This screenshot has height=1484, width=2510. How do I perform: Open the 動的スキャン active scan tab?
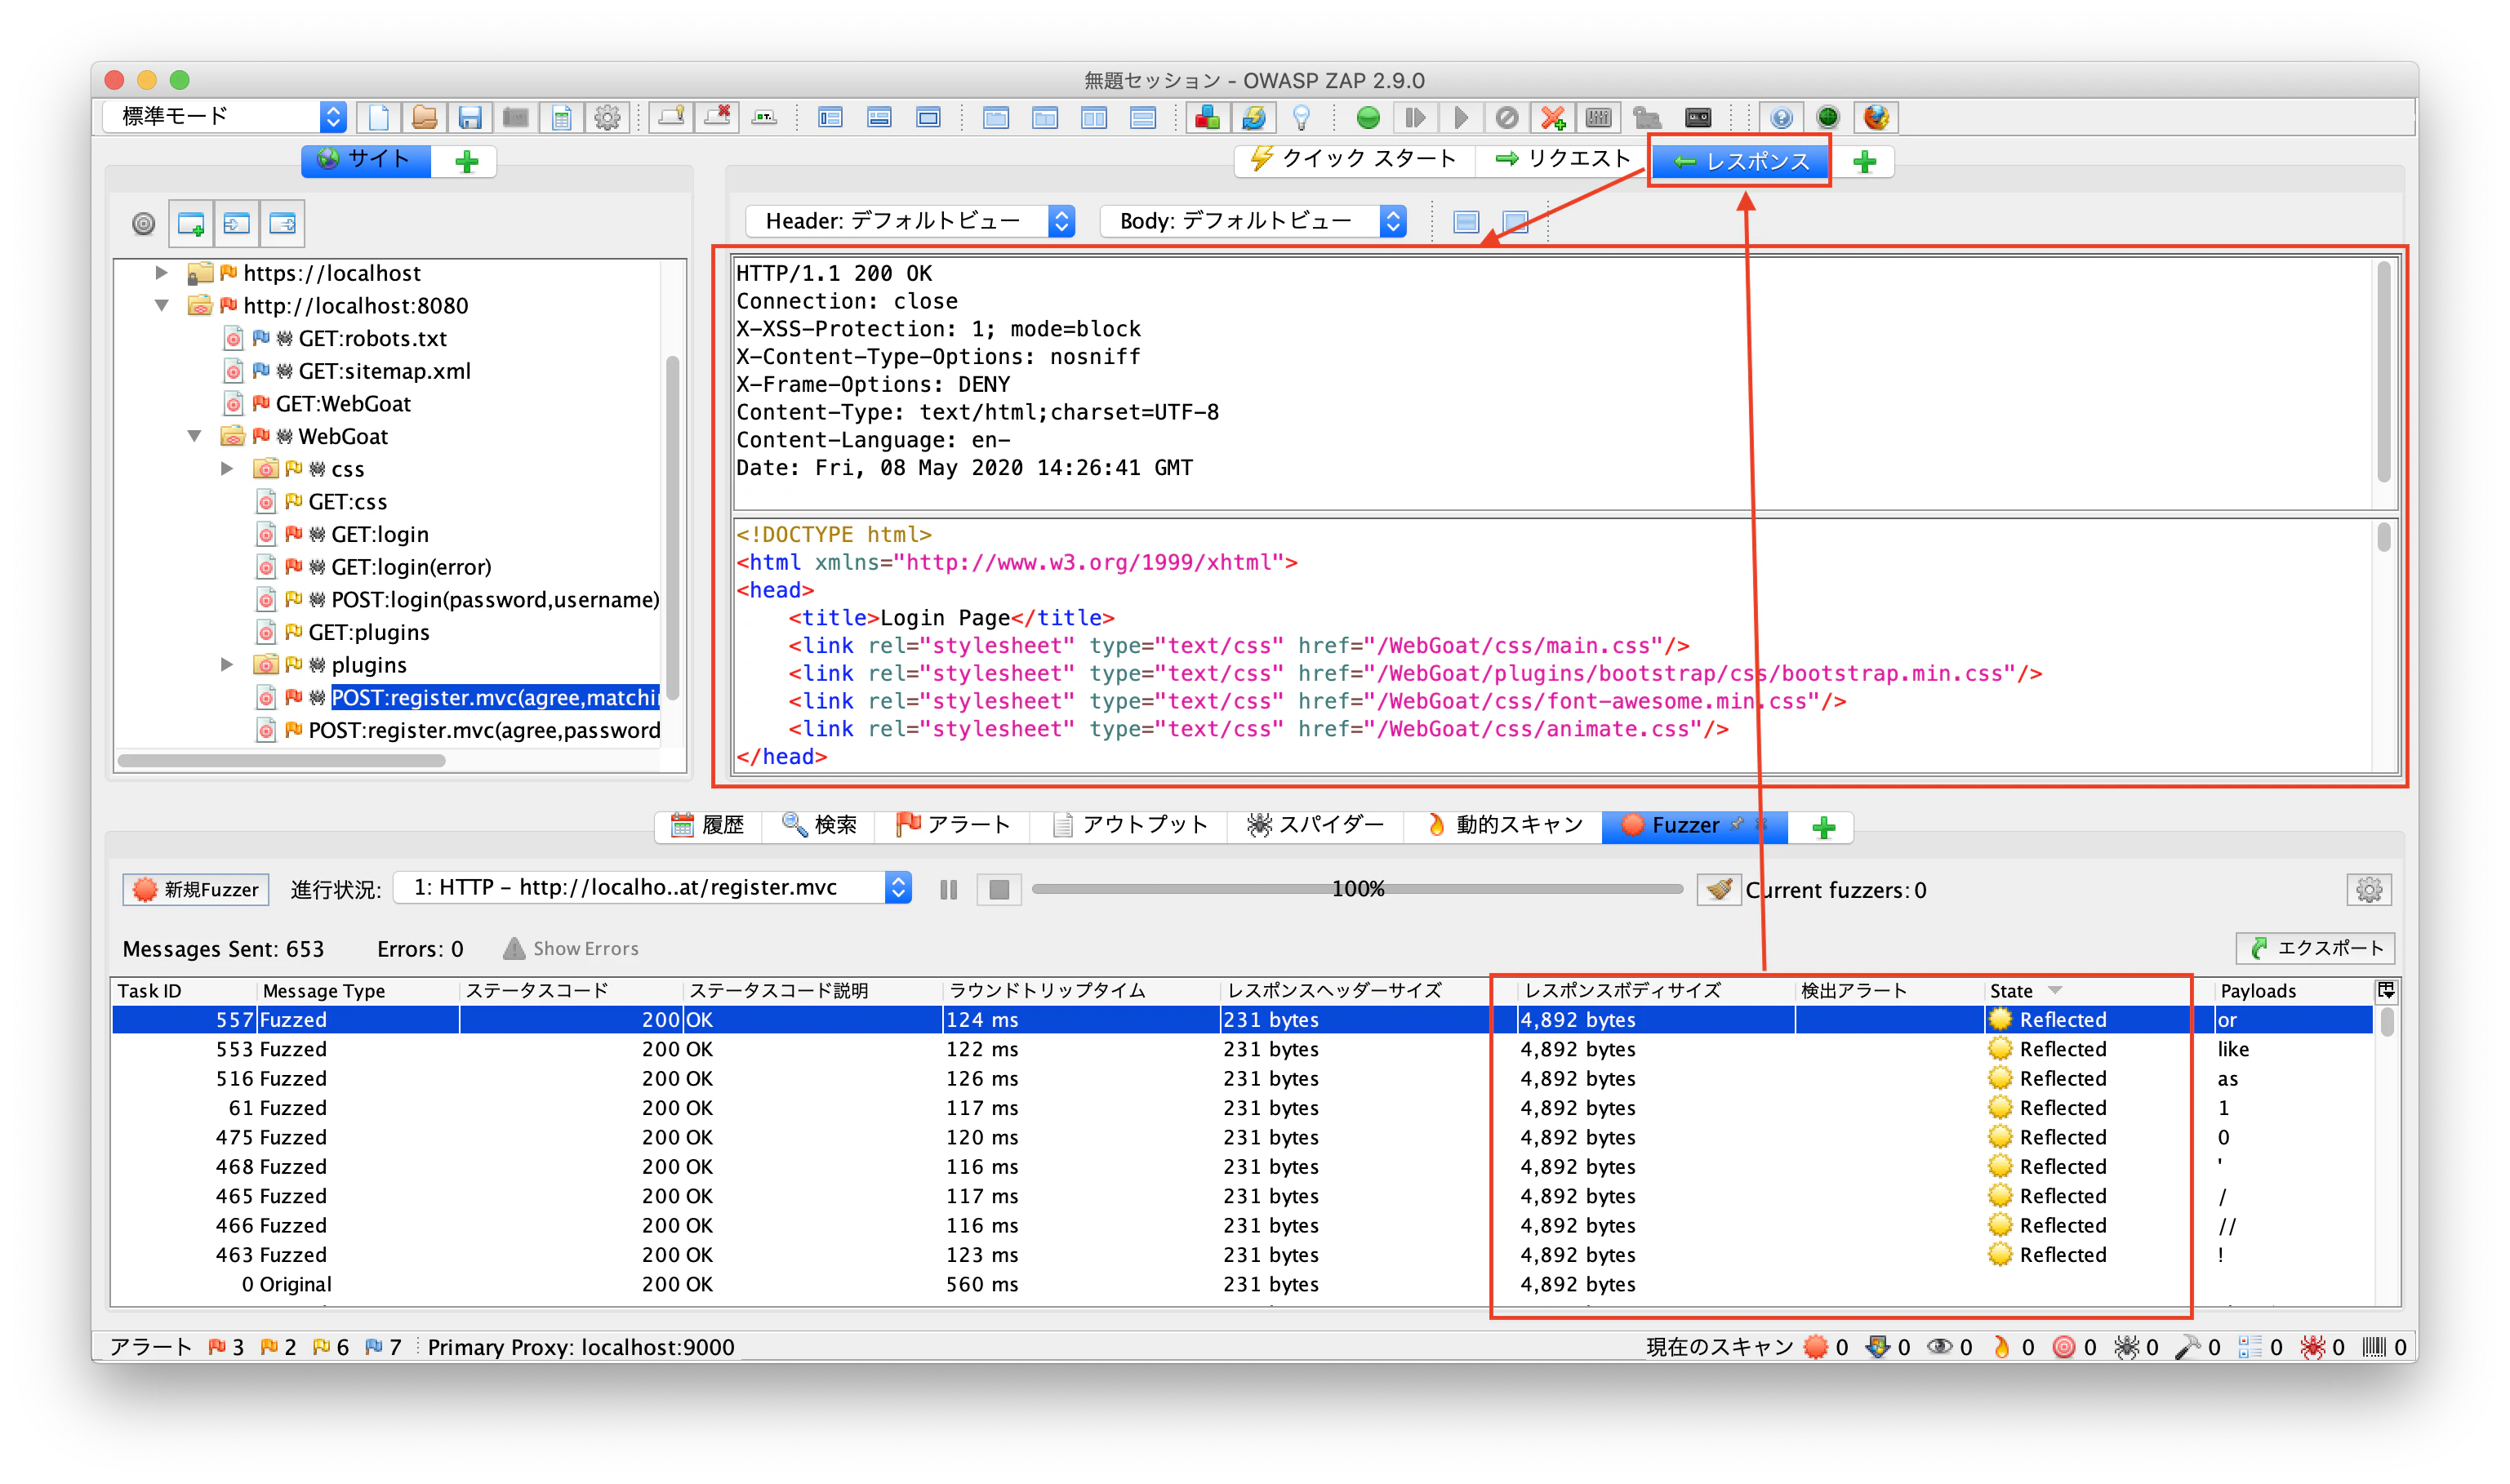(1504, 825)
